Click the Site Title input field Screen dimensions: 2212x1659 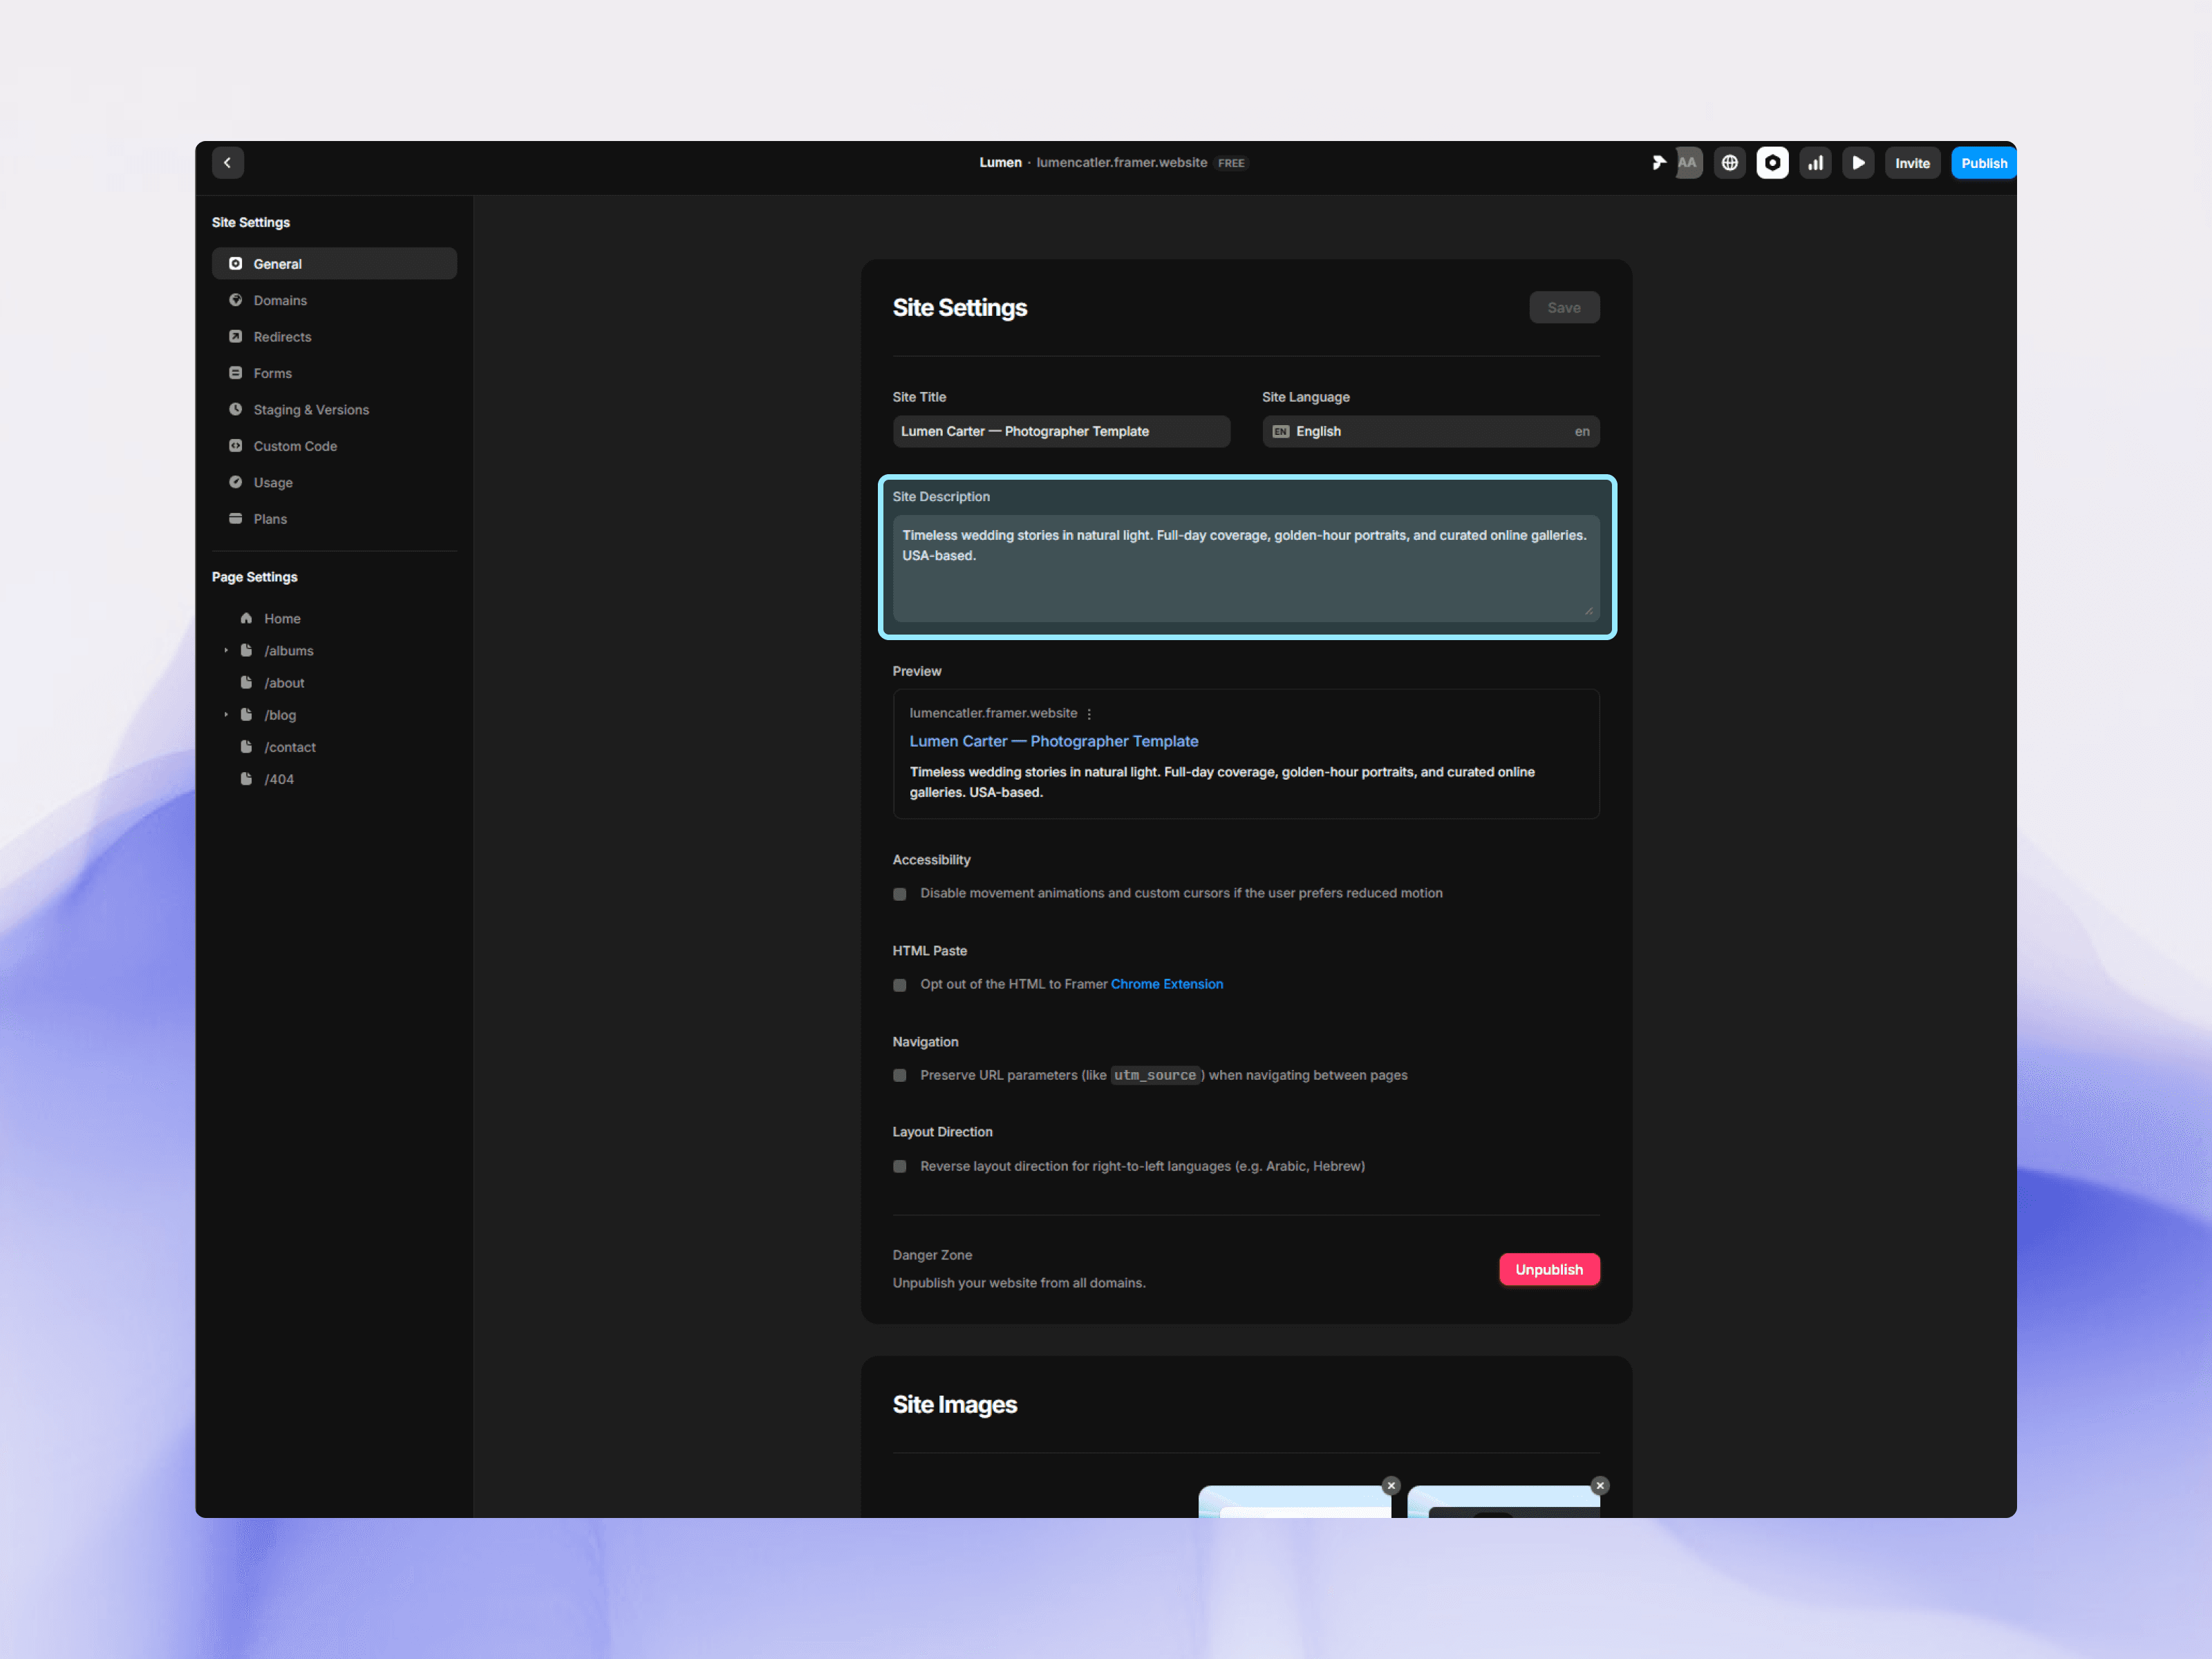pos(1060,432)
